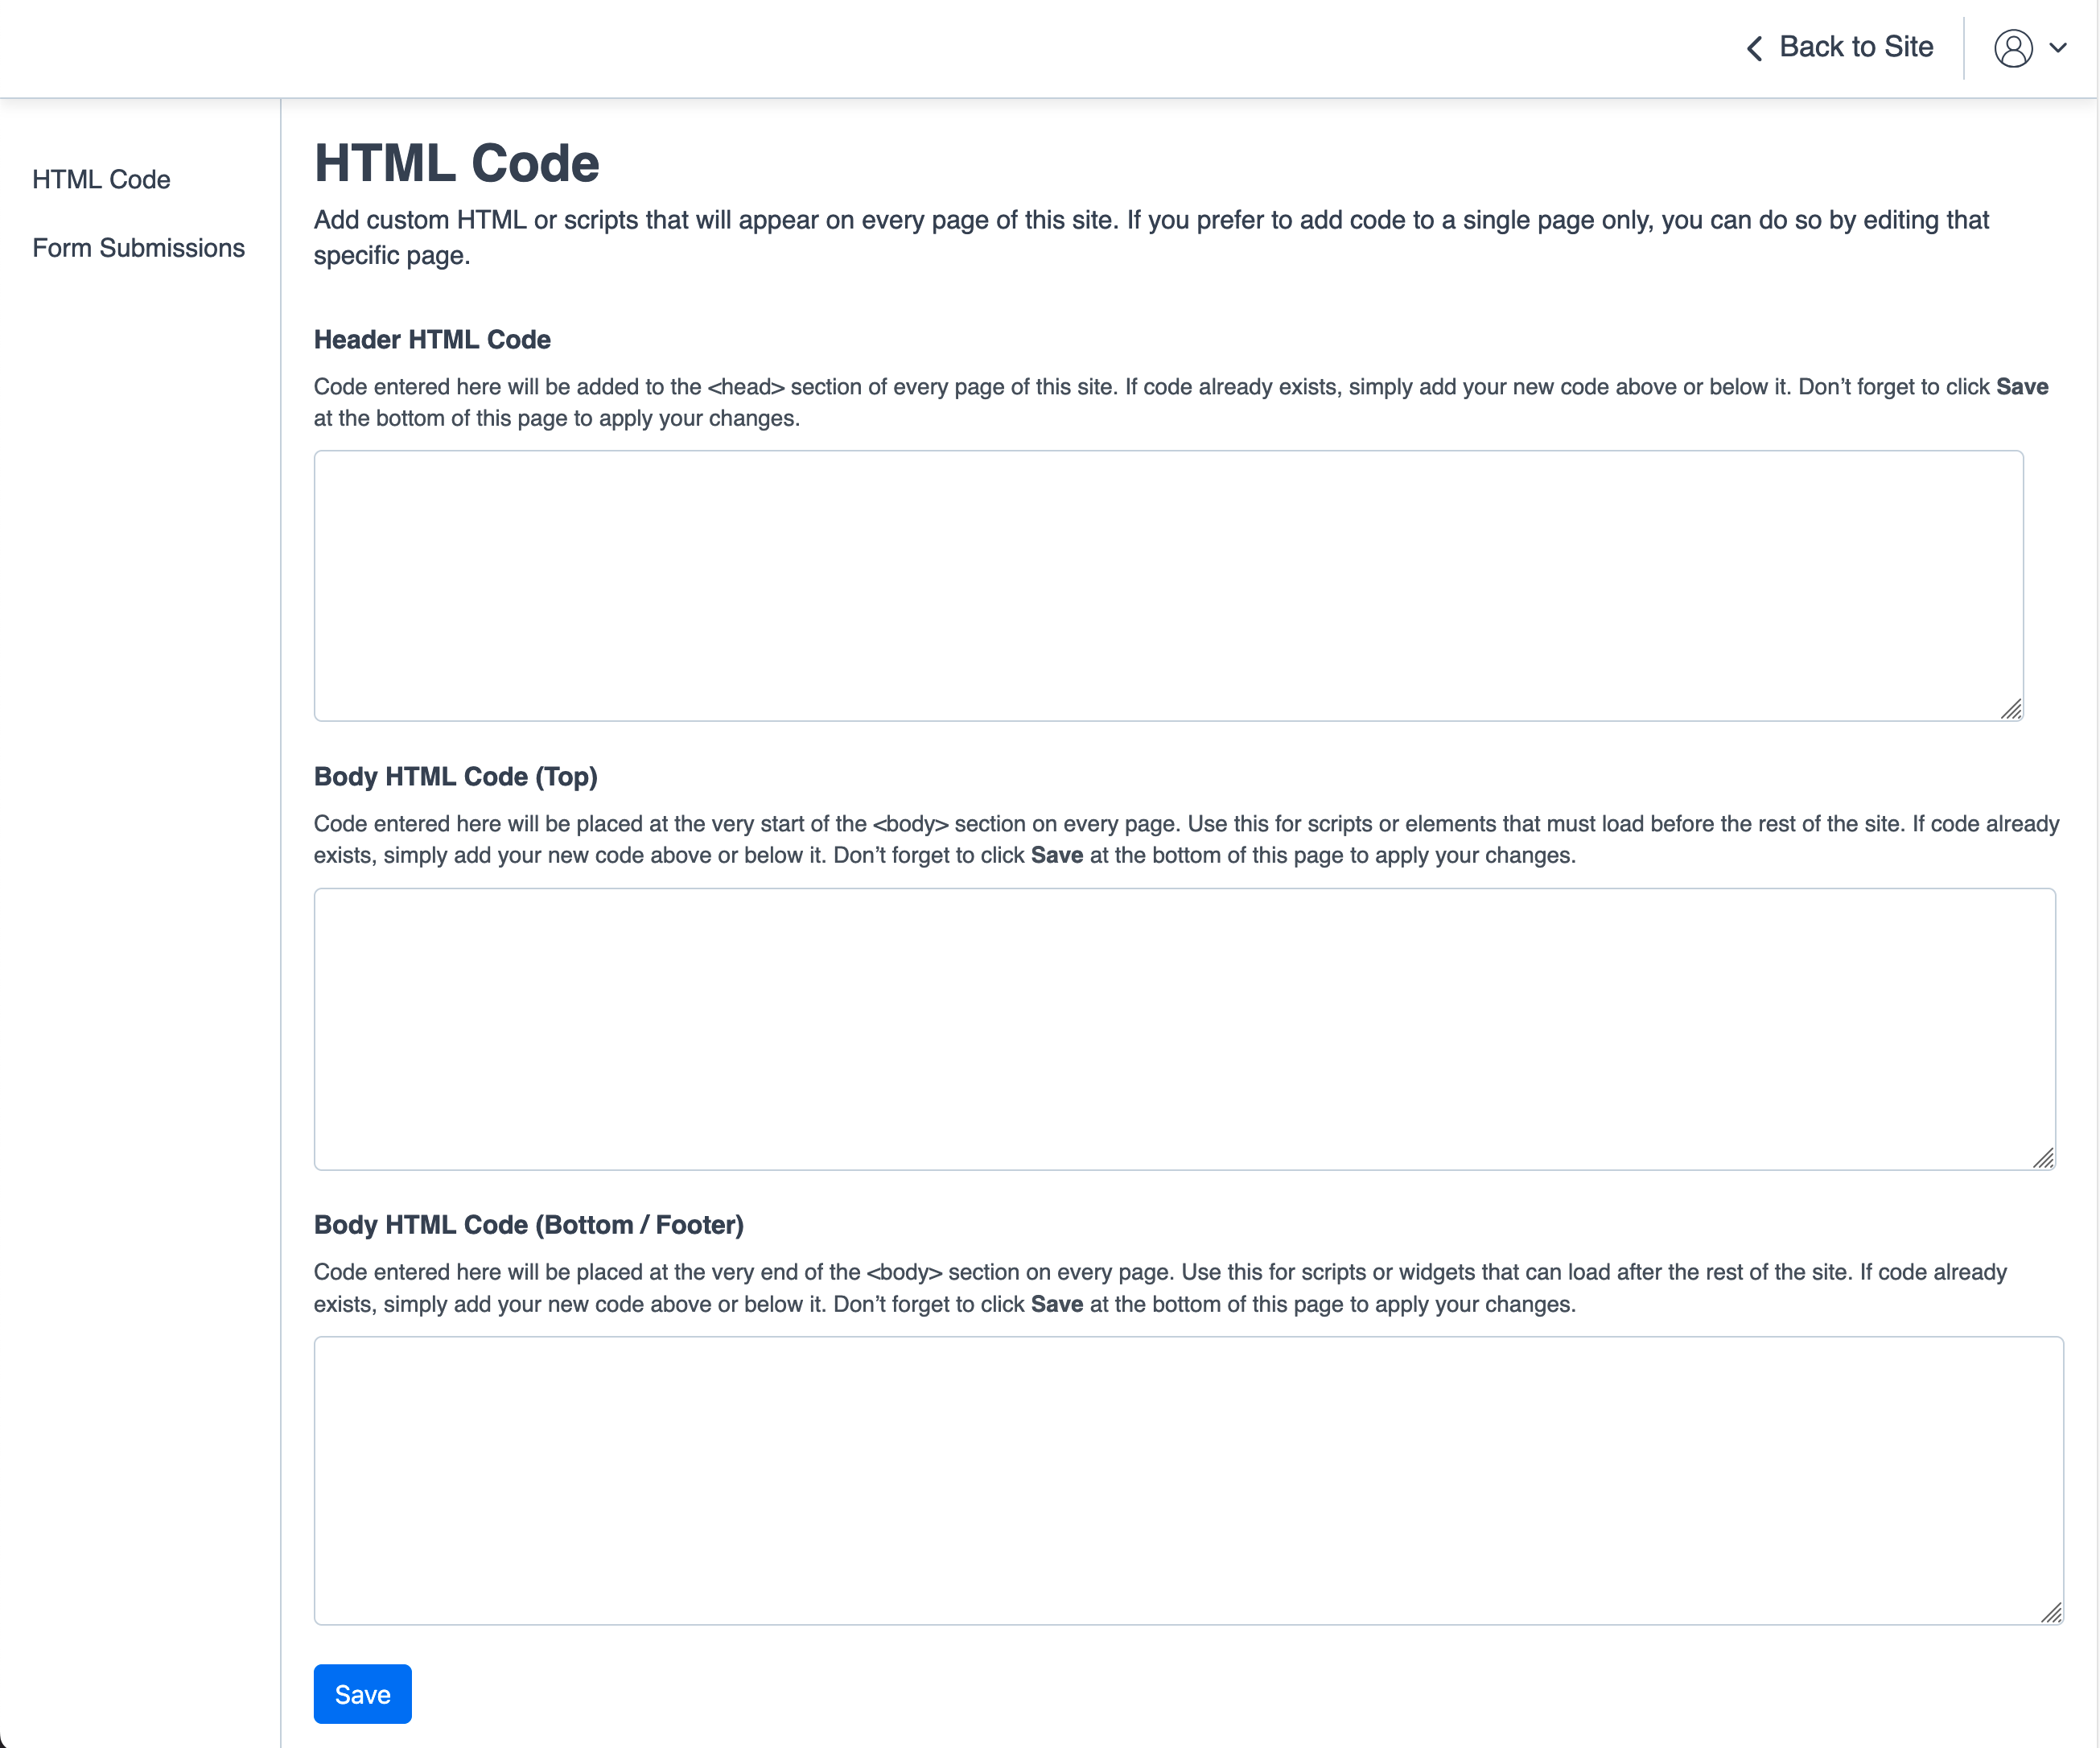The height and width of the screenshot is (1748, 2100).
Task: Select HTML Code in the sidebar
Action: [x=101, y=179]
